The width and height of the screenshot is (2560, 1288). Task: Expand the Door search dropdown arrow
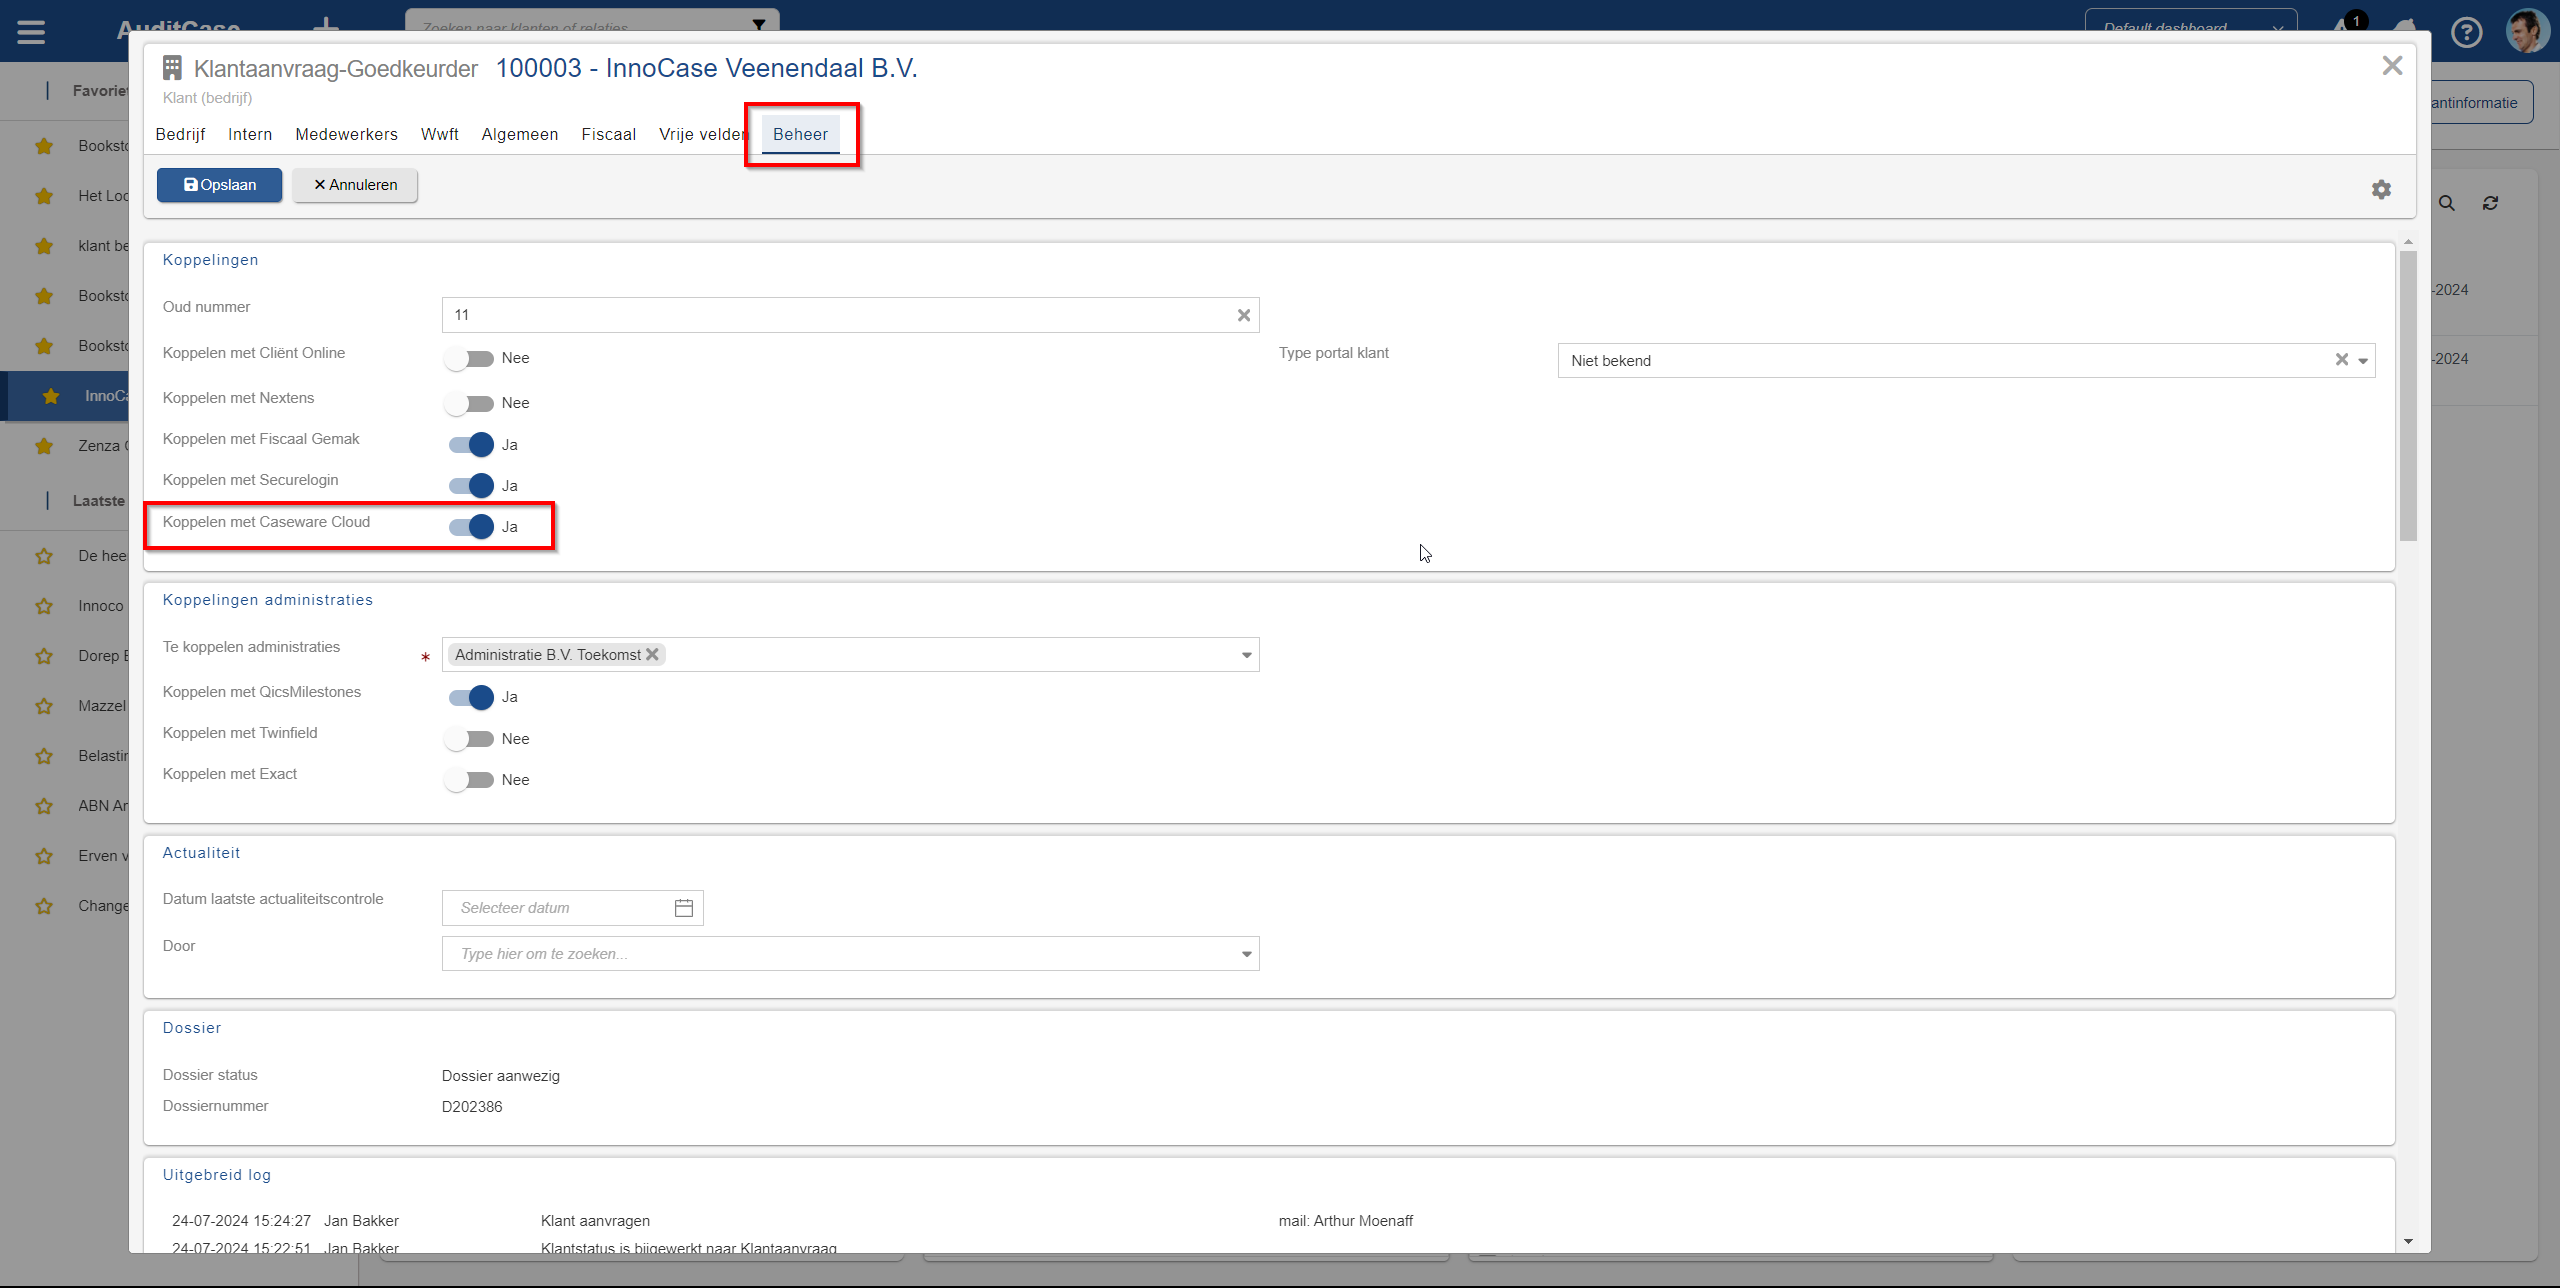coord(1246,954)
